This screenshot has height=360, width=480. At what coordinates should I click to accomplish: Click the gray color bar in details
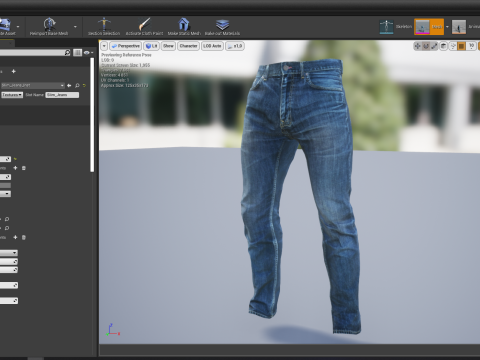[x=5, y=185]
